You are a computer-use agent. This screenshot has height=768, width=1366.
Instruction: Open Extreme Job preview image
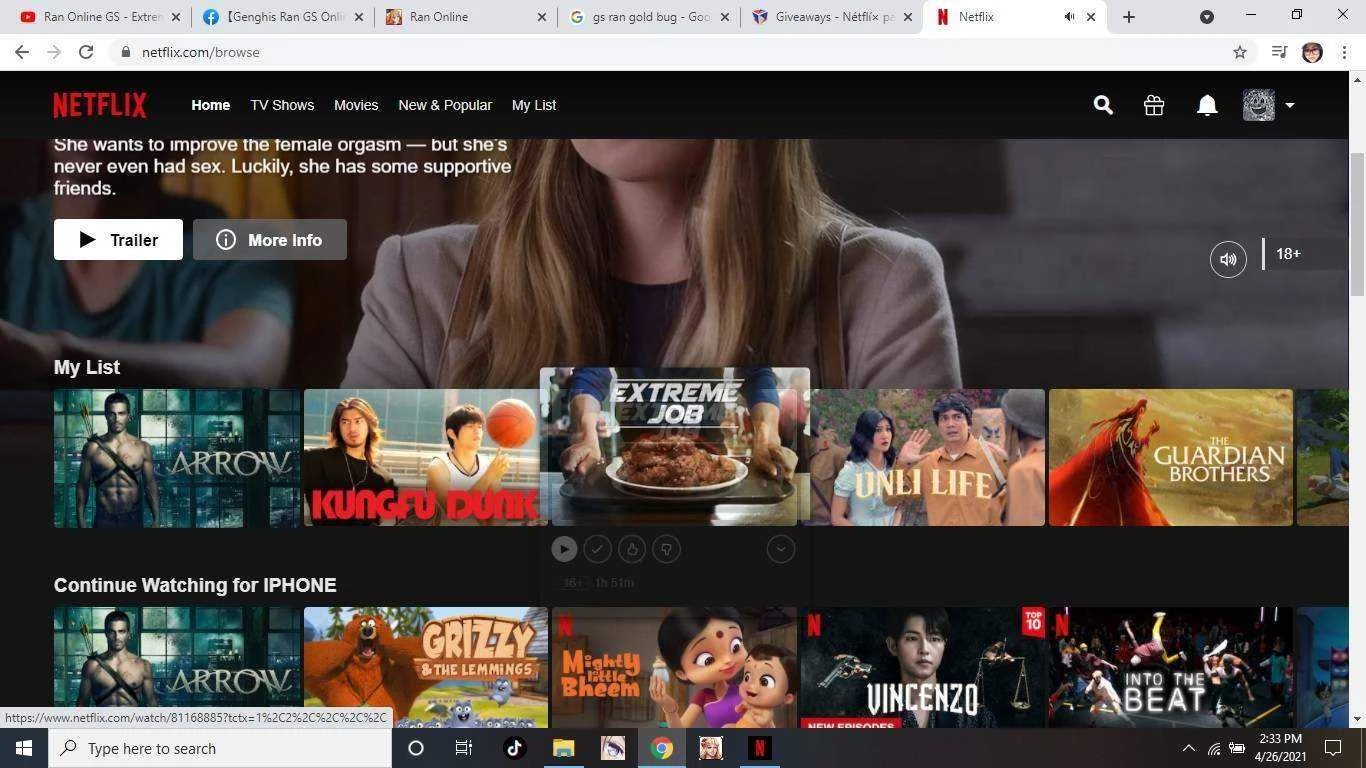pyautogui.click(x=675, y=446)
